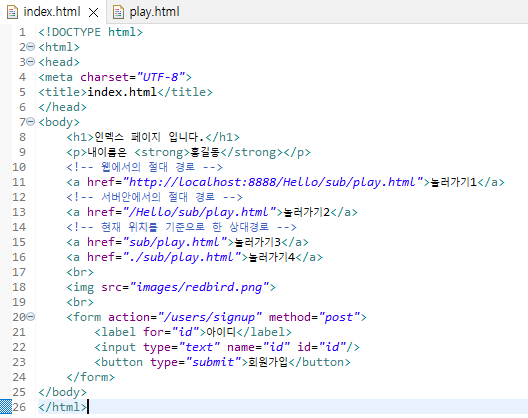Click the closing body tag on line 25
The width and height of the screenshot is (528, 418).
63,392
